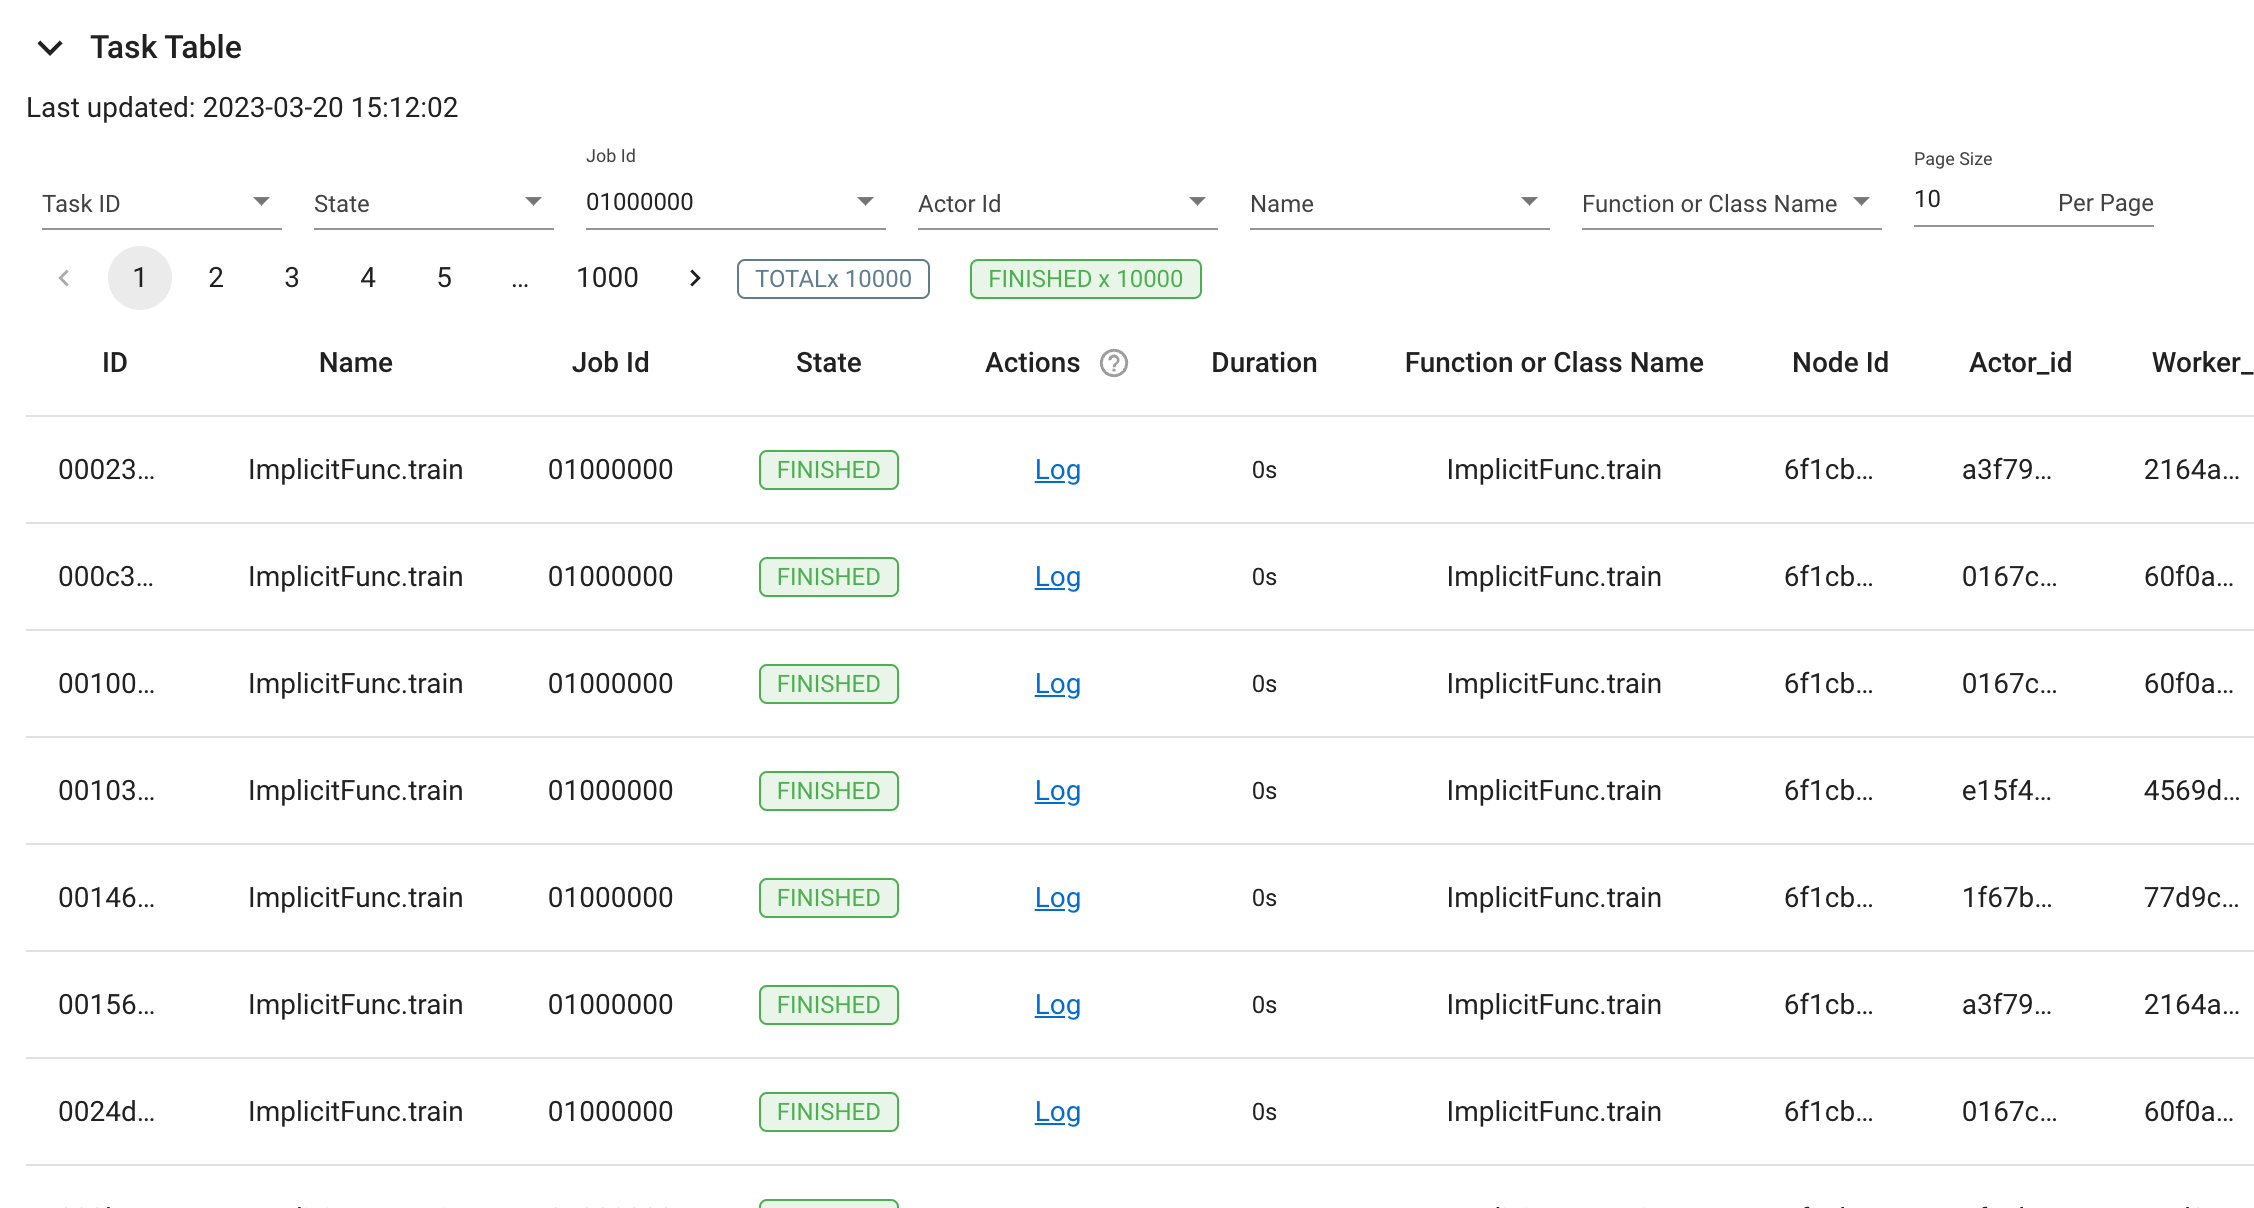Screen dimensions: 2254x1208
Task: Open Log for task 00146...
Action: click(1057, 898)
